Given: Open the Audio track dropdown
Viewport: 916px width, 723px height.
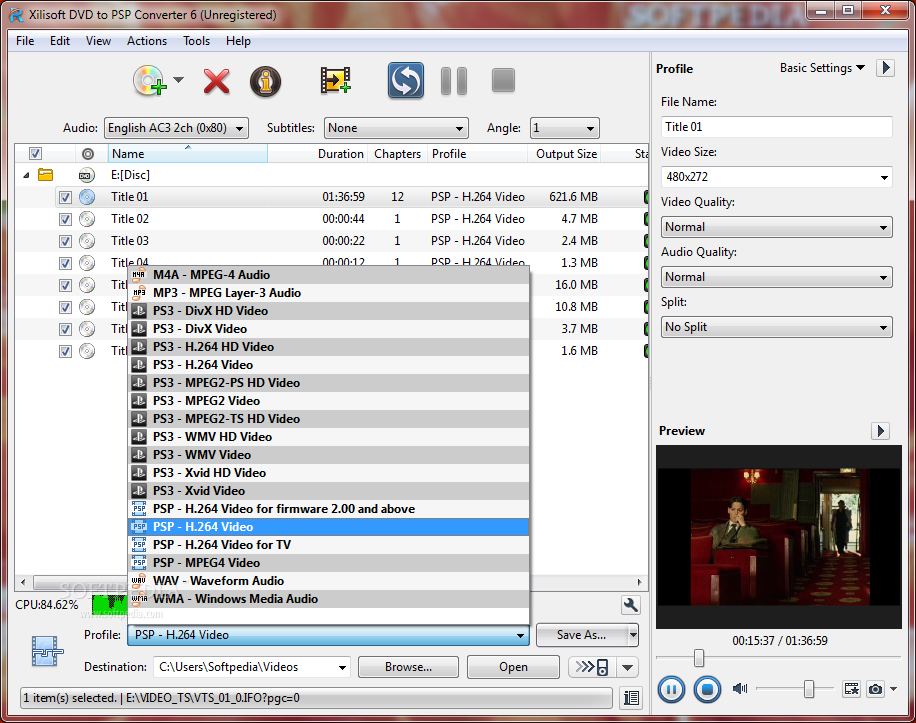Looking at the screenshot, I should (176, 128).
